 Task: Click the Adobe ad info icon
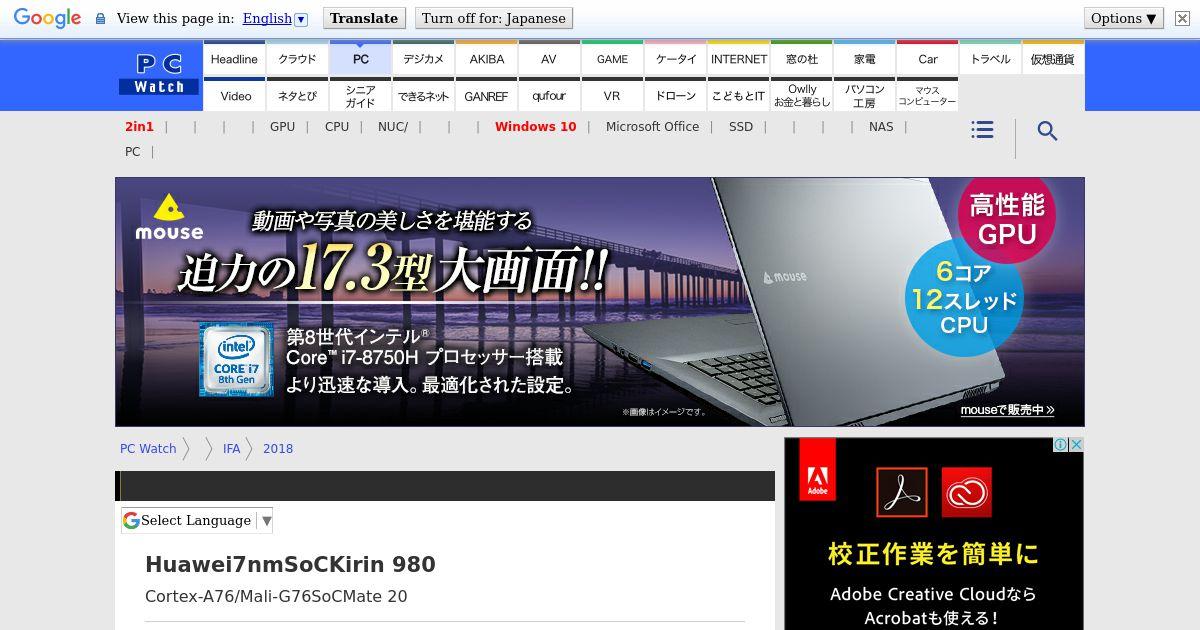point(1061,445)
